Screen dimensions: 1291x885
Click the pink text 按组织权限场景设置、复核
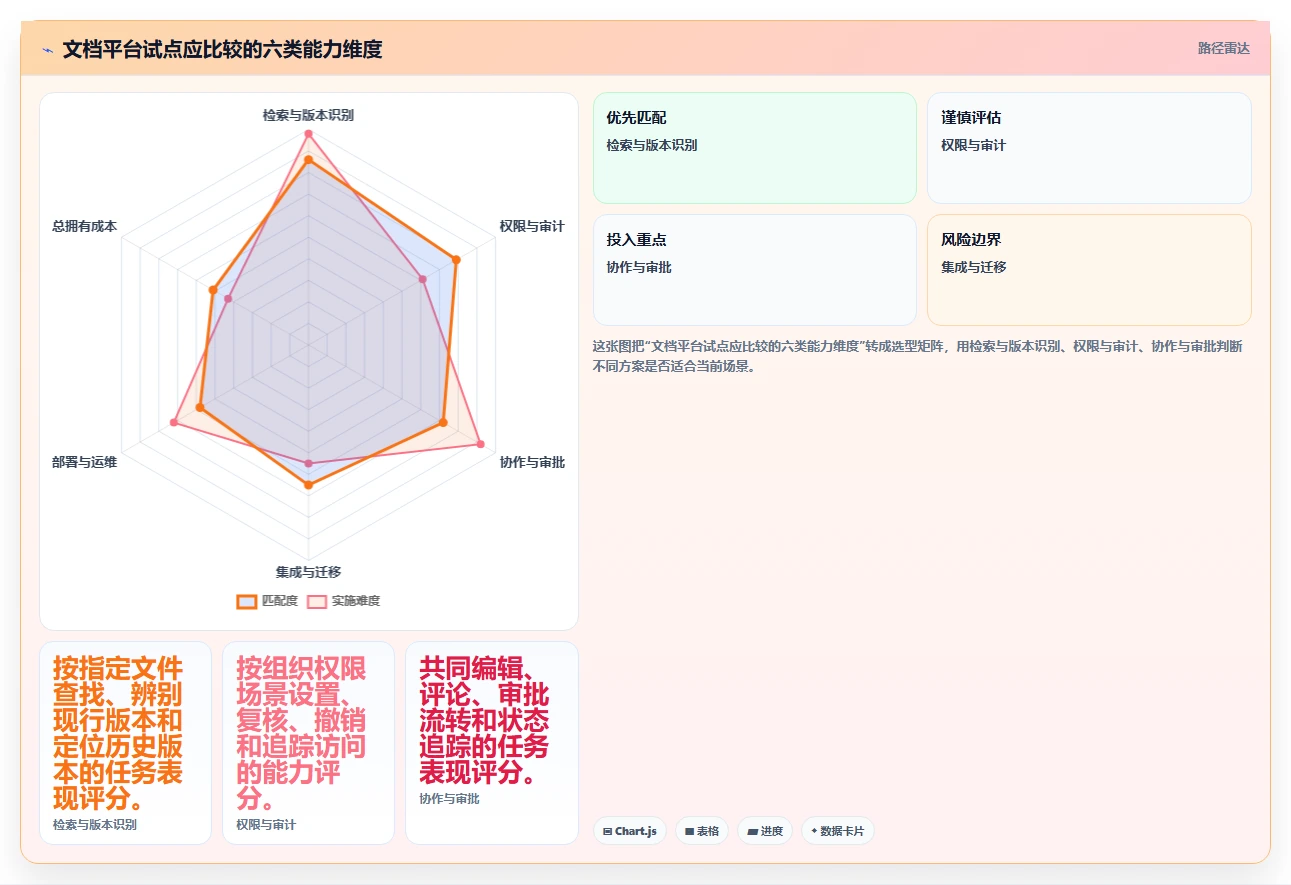coord(301,733)
